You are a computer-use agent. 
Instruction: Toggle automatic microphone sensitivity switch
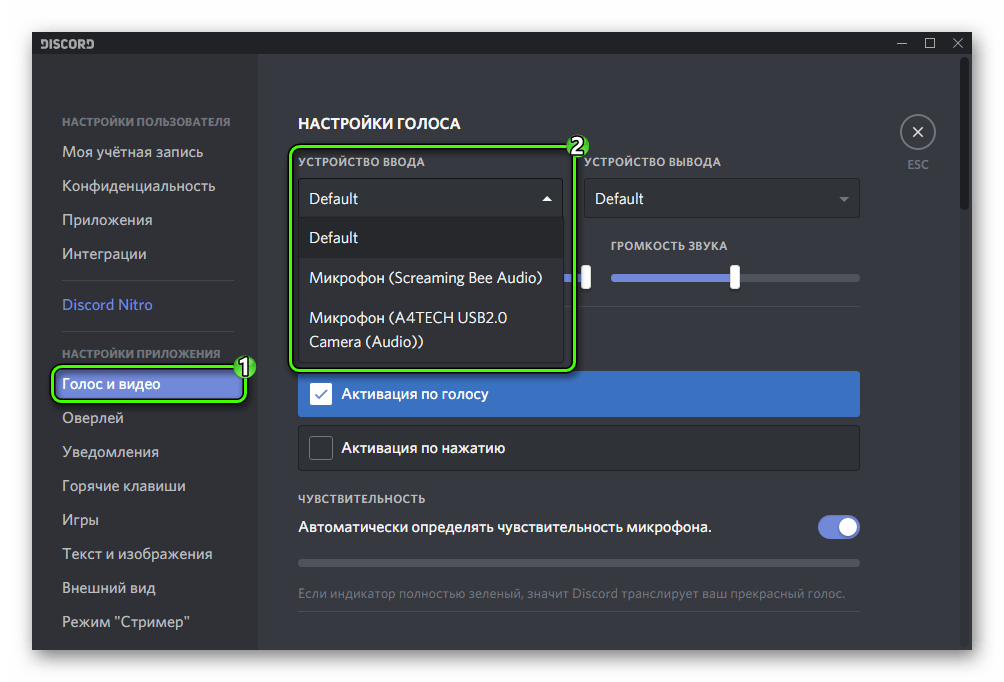(838, 527)
